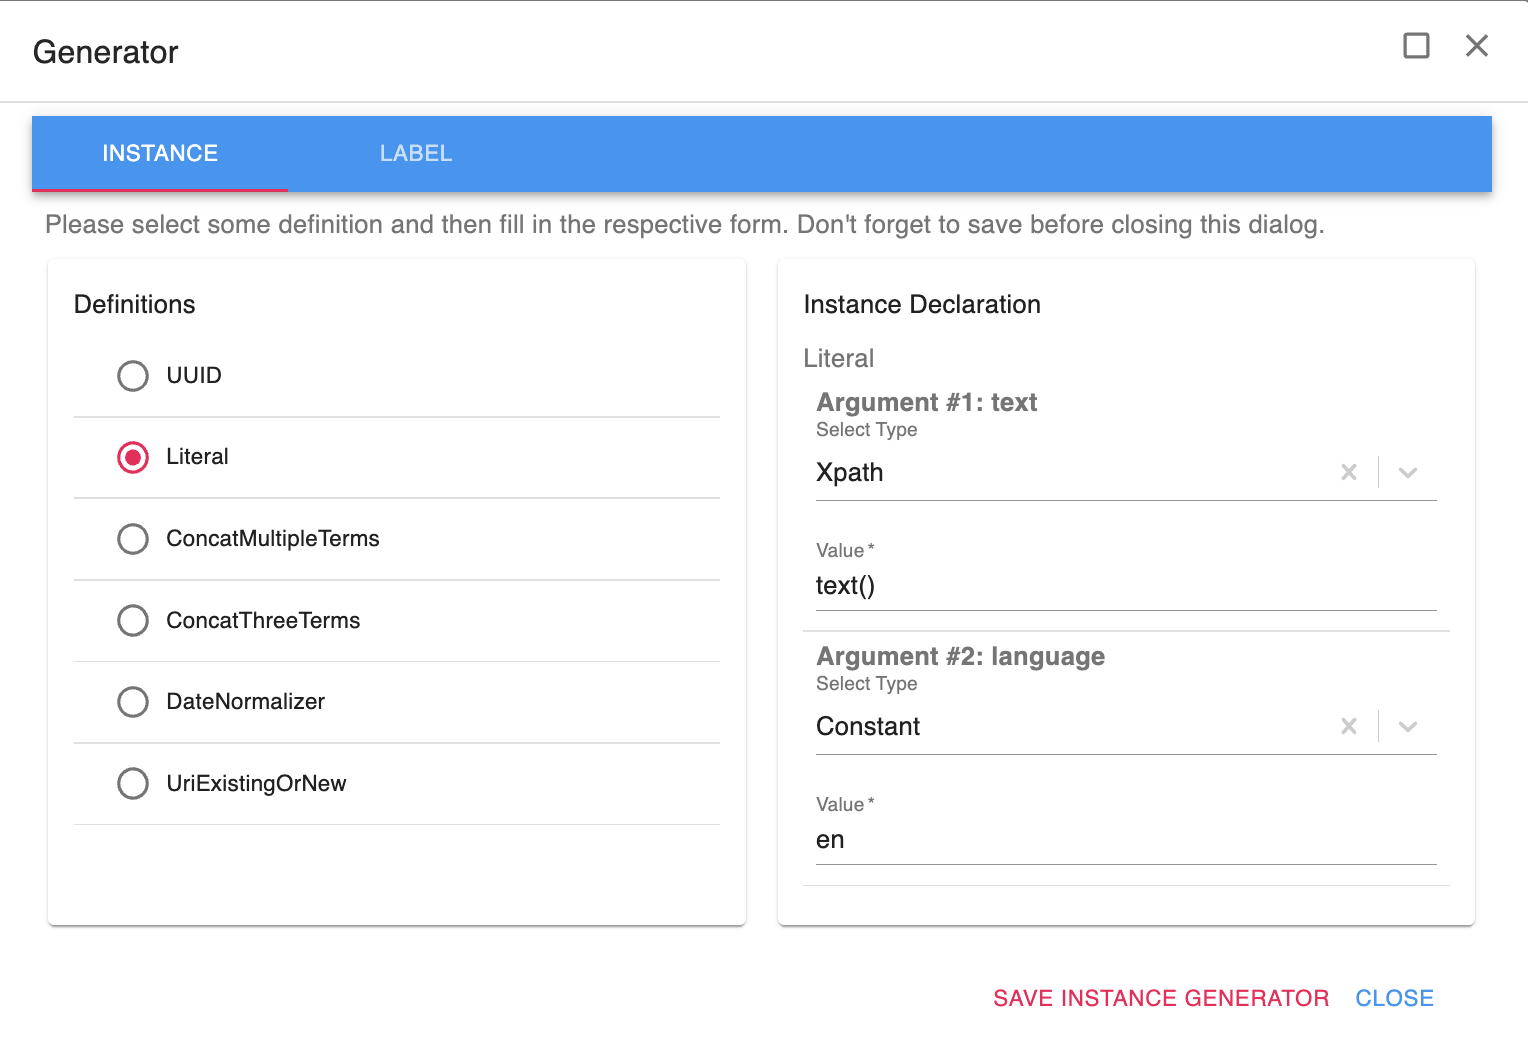Select DateNormalizer definition
1528x1050 pixels.
click(x=133, y=702)
